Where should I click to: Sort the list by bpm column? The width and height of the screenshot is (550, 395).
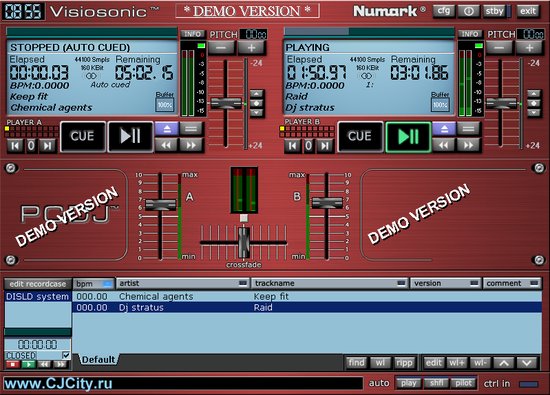coord(93,284)
